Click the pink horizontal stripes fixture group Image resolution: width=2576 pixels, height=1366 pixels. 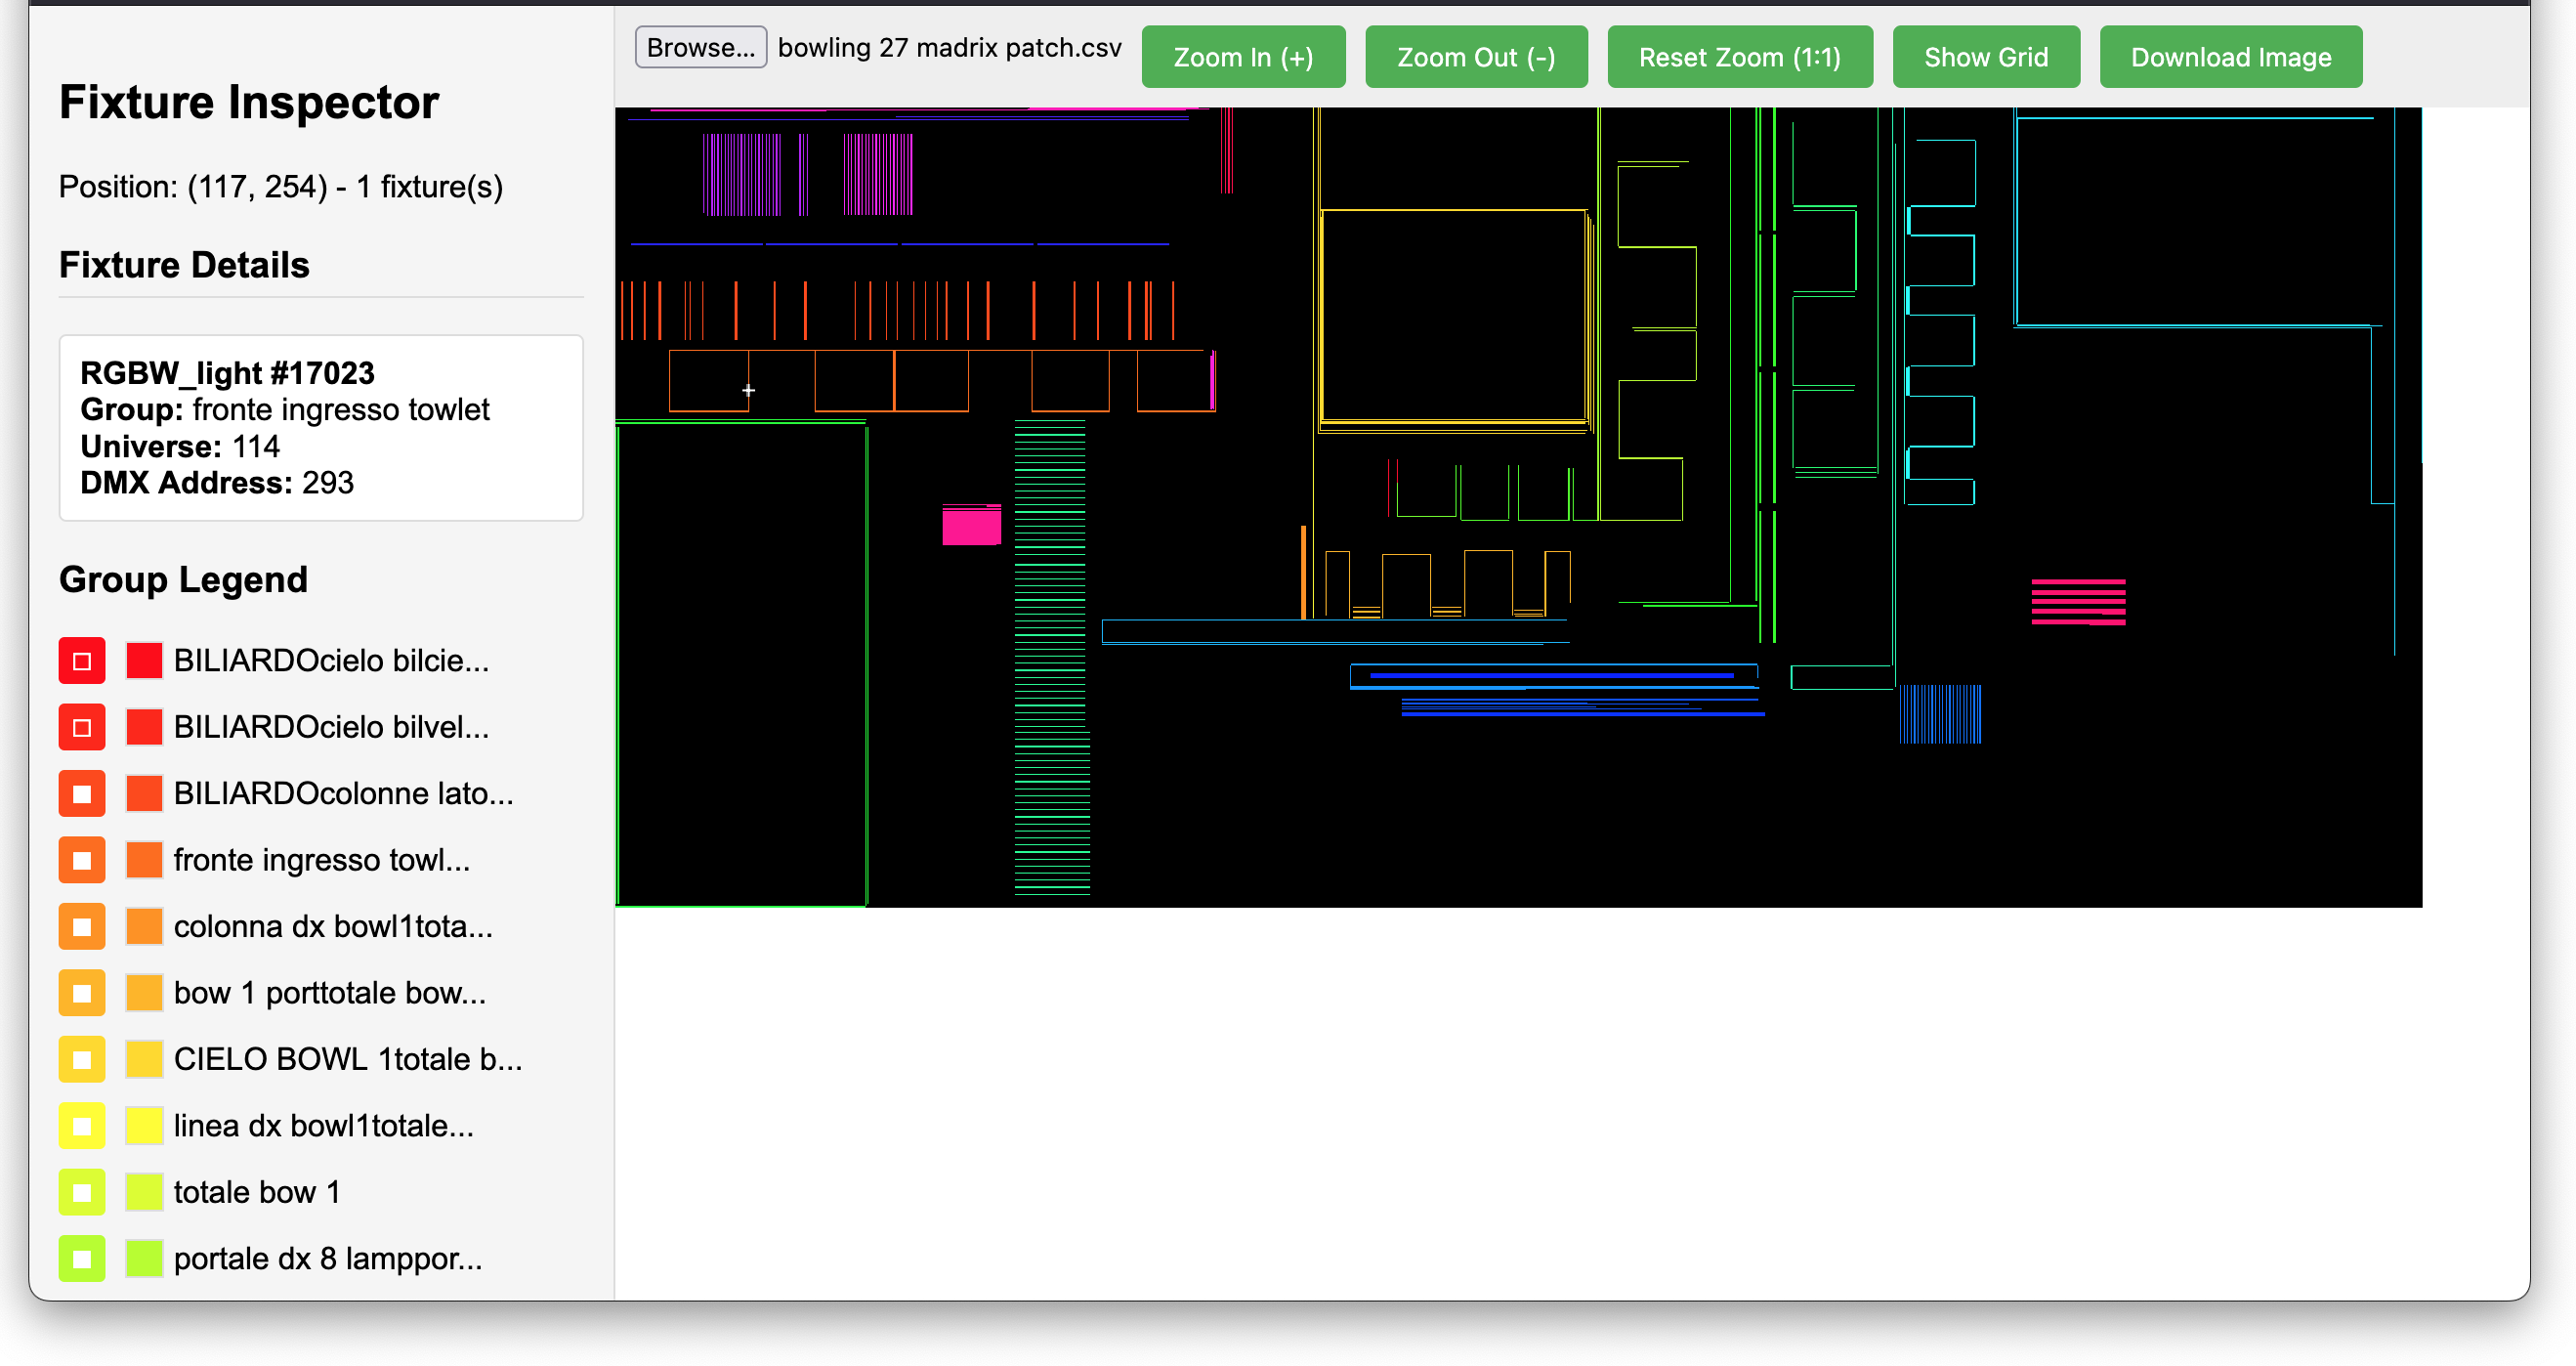pos(2078,602)
